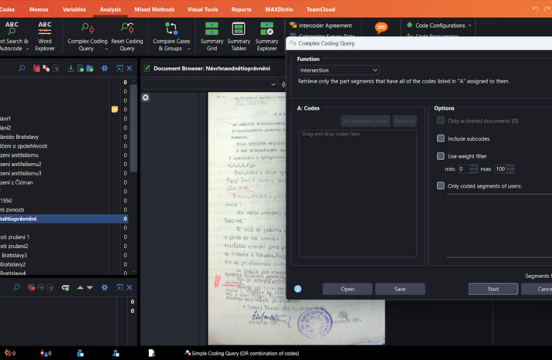
Task: Open the Summary Grid
Action: click(212, 36)
